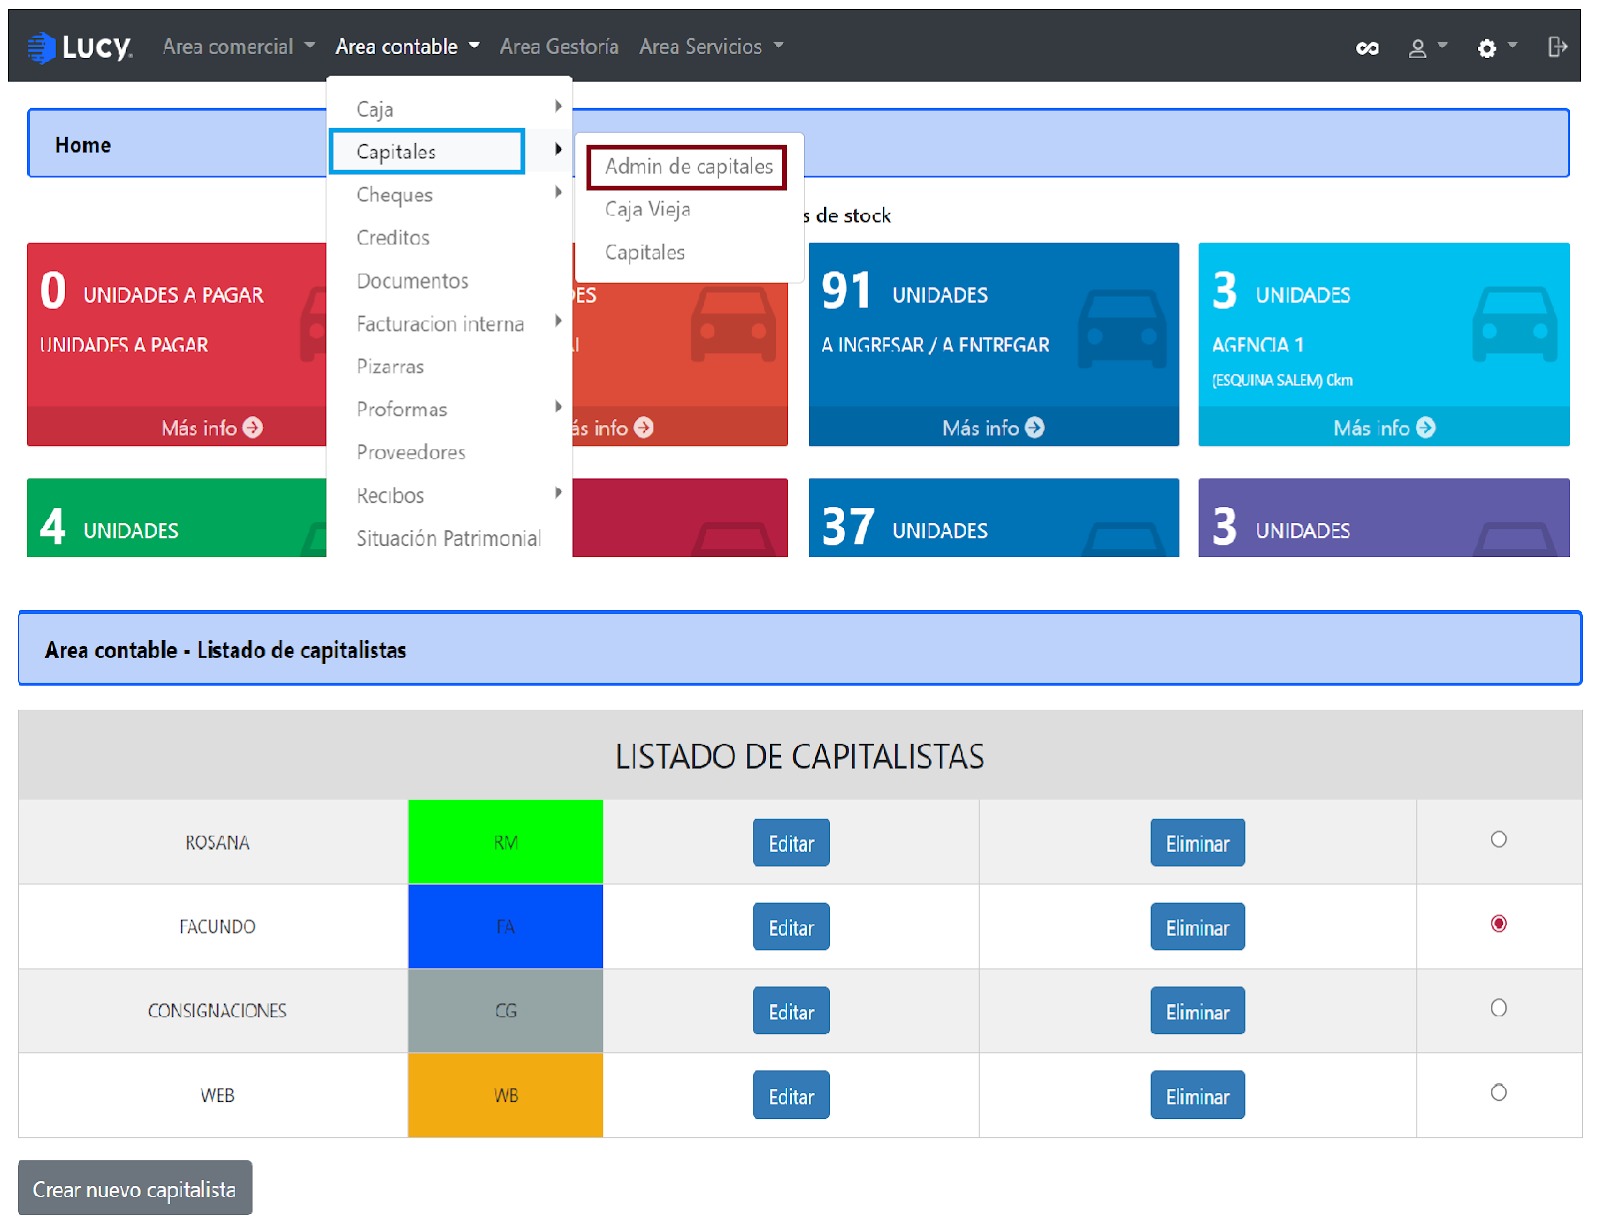Open Proveedores menu item
The image size is (1600, 1219).
(x=411, y=452)
